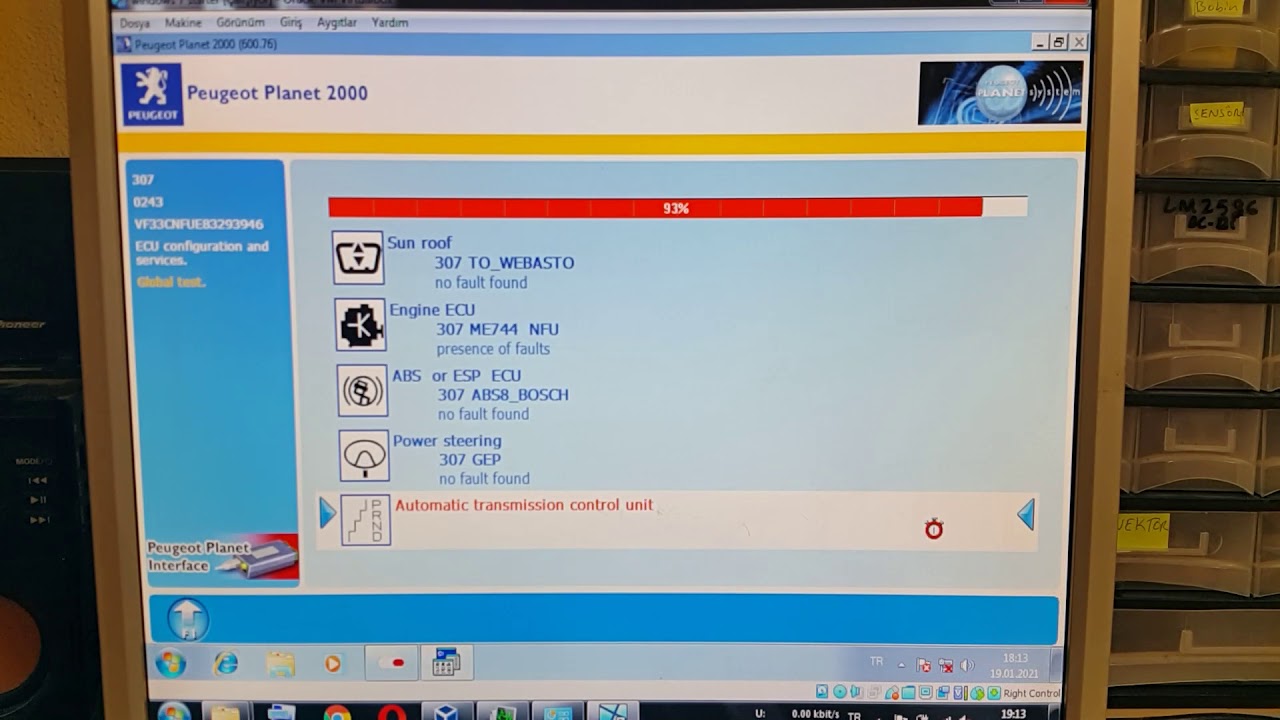This screenshot has width=1280, height=720.
Task: Click the ABS or ESP ECU label
Action: [456, 376]
